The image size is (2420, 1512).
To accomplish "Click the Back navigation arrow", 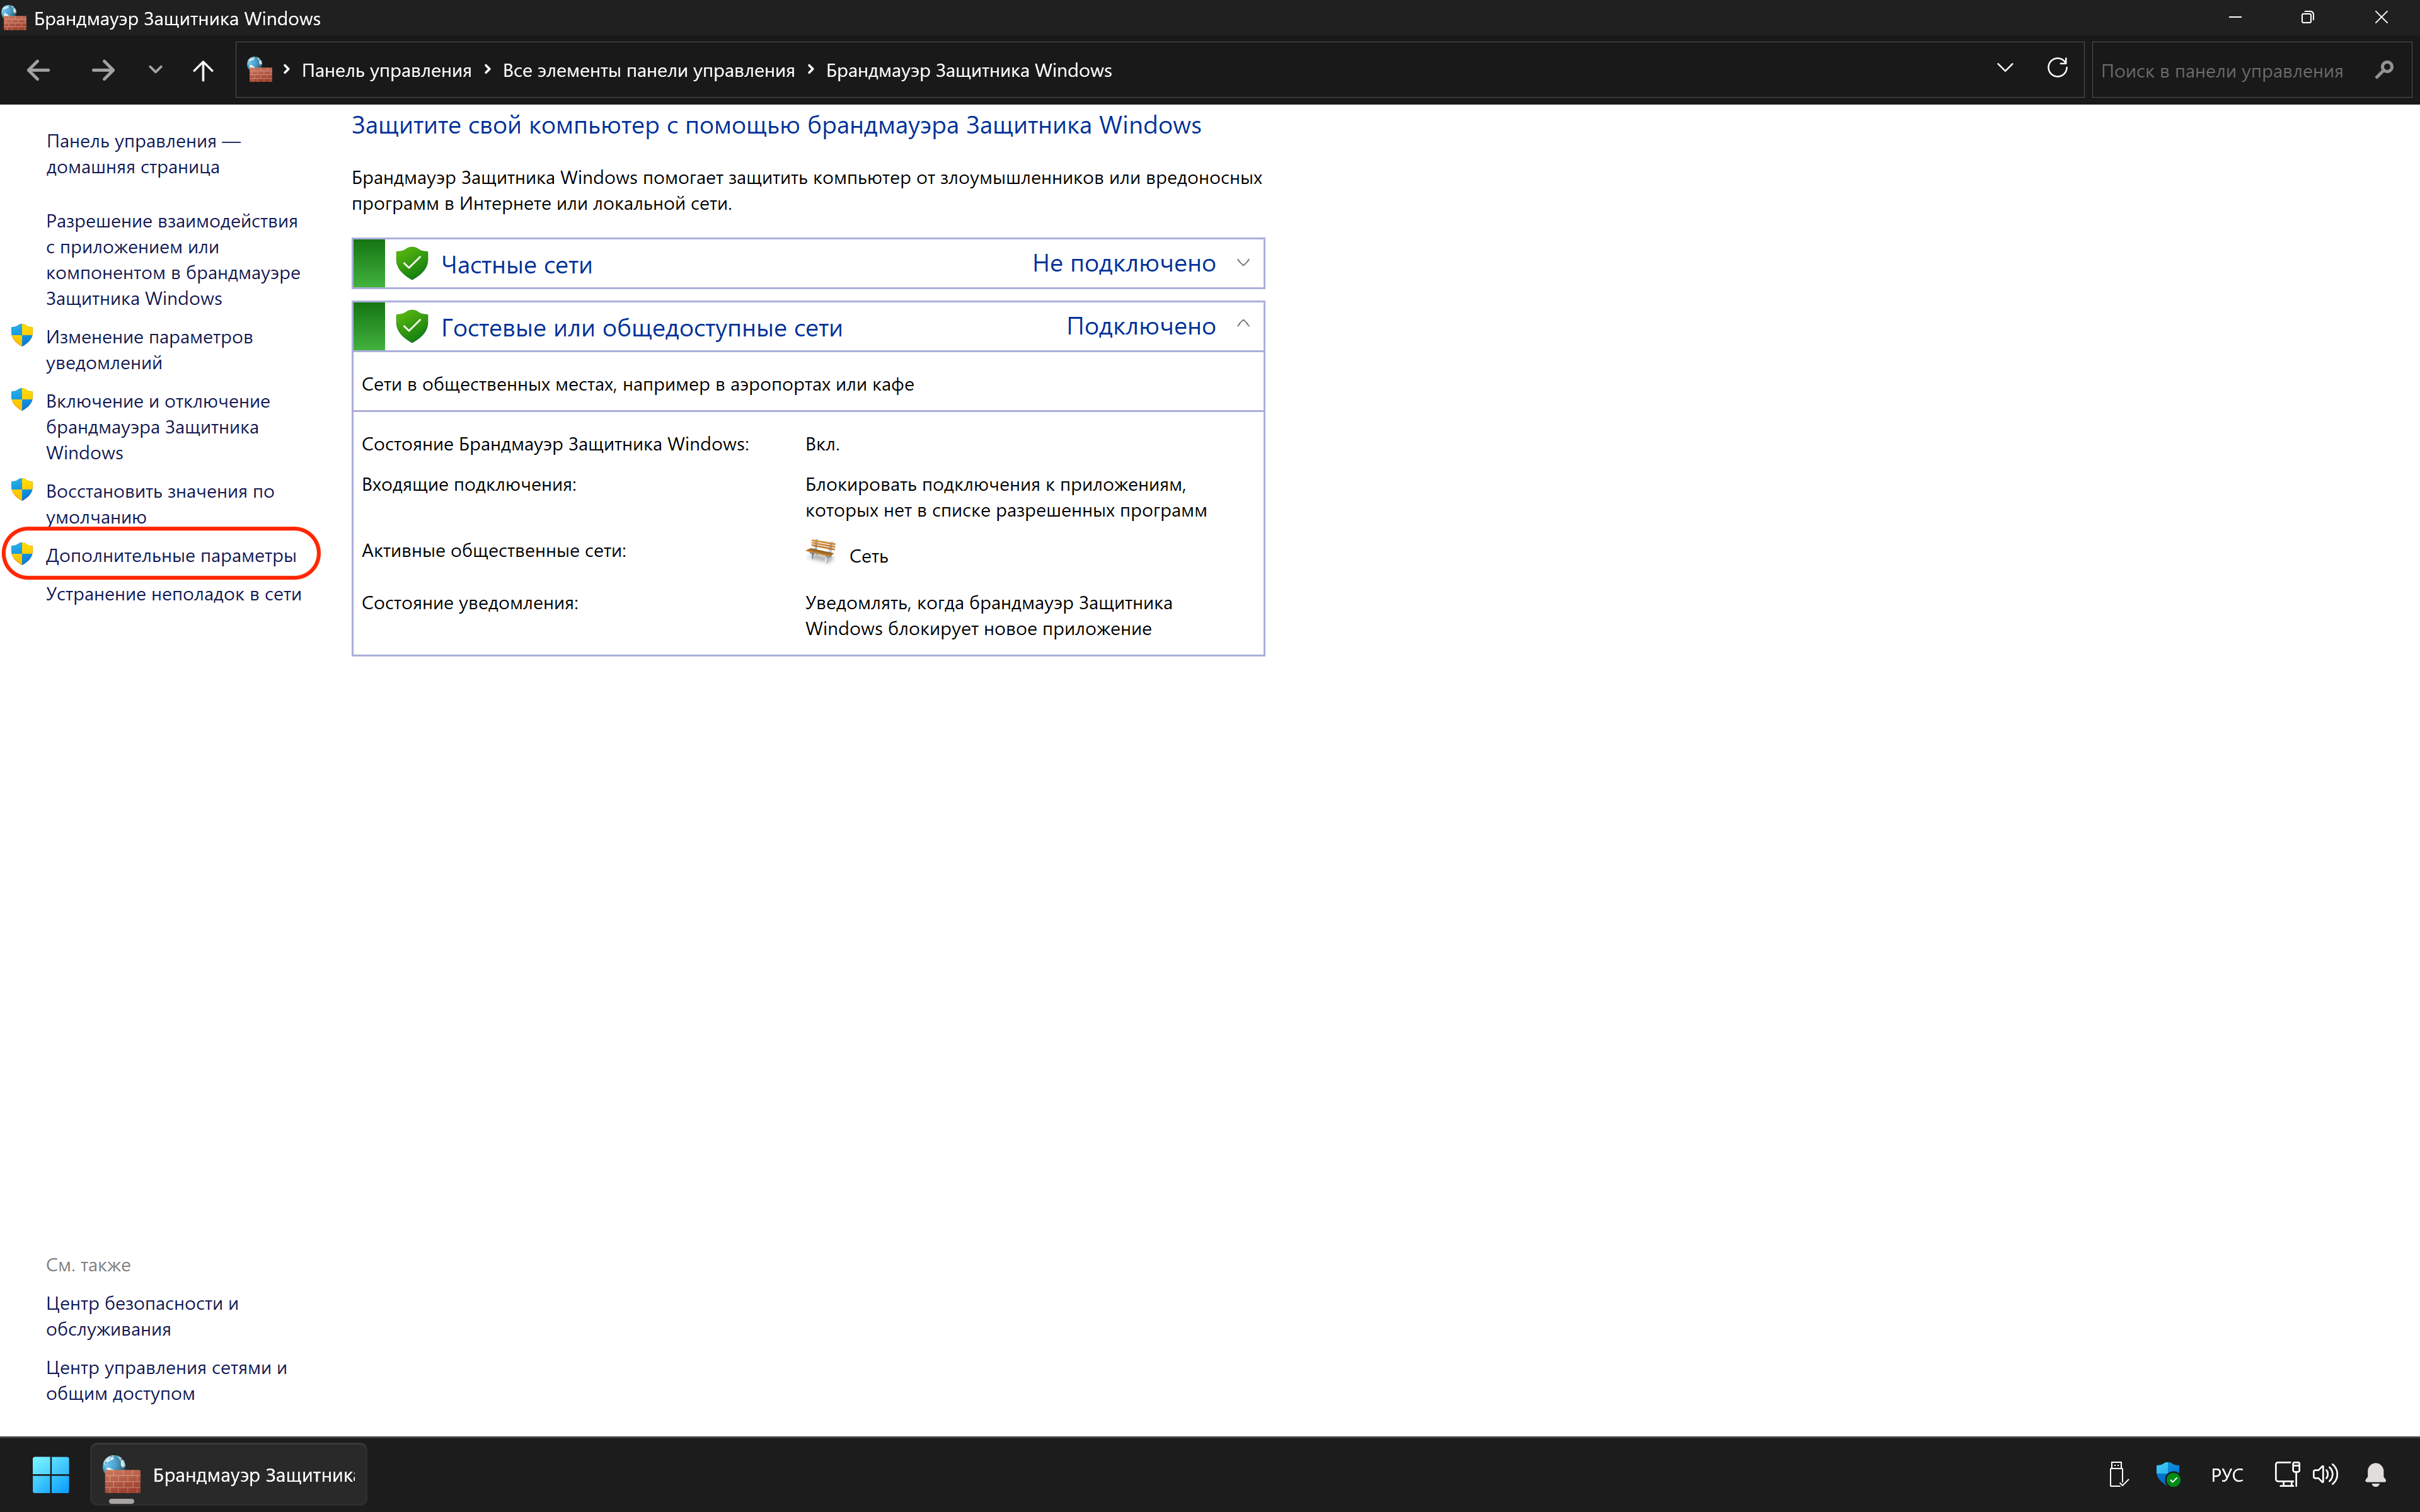I will [38, 70].
